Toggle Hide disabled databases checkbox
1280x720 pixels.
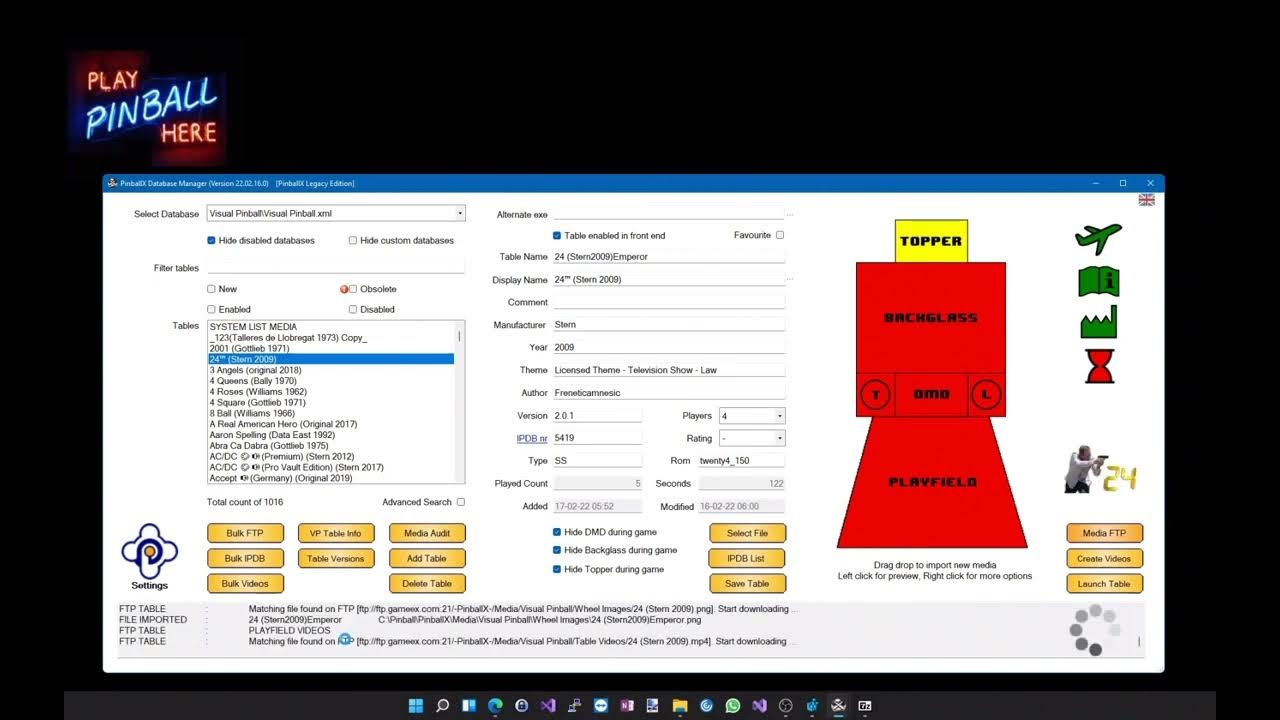(211, 240)
